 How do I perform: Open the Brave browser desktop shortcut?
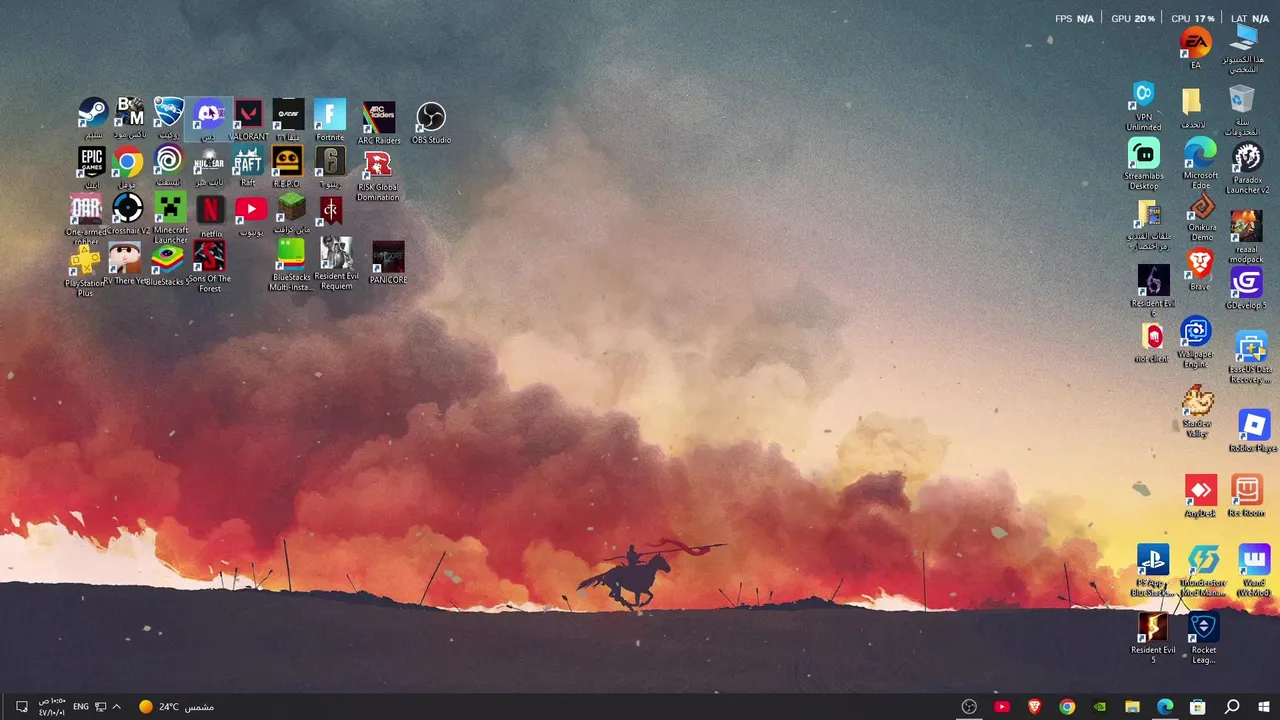(1199, 269)
